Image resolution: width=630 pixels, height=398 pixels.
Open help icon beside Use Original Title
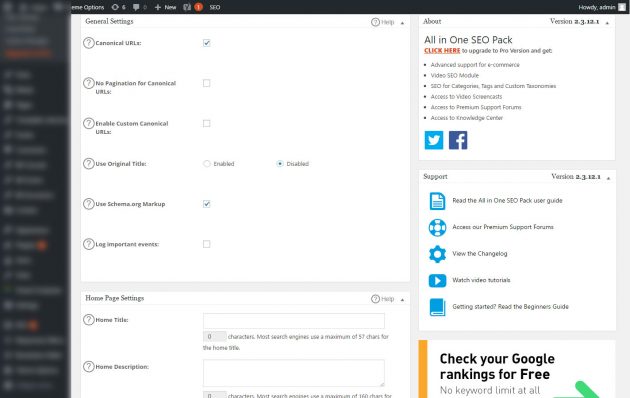88,163
